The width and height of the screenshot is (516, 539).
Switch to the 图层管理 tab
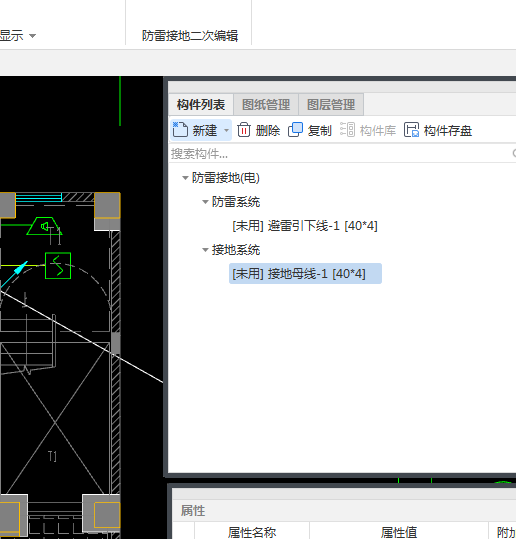[x=331, y=104]
